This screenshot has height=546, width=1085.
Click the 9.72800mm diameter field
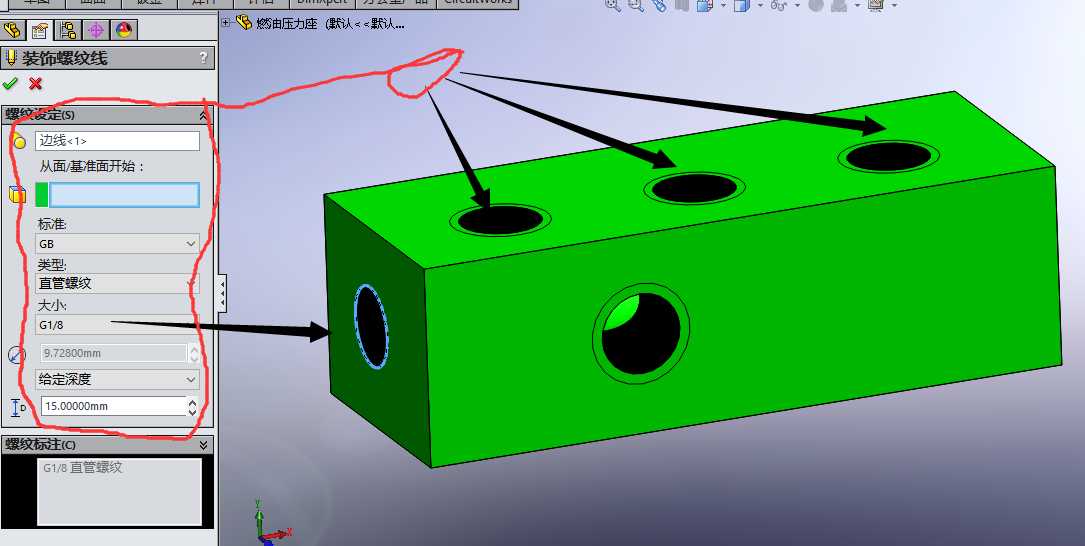[113, 354]
